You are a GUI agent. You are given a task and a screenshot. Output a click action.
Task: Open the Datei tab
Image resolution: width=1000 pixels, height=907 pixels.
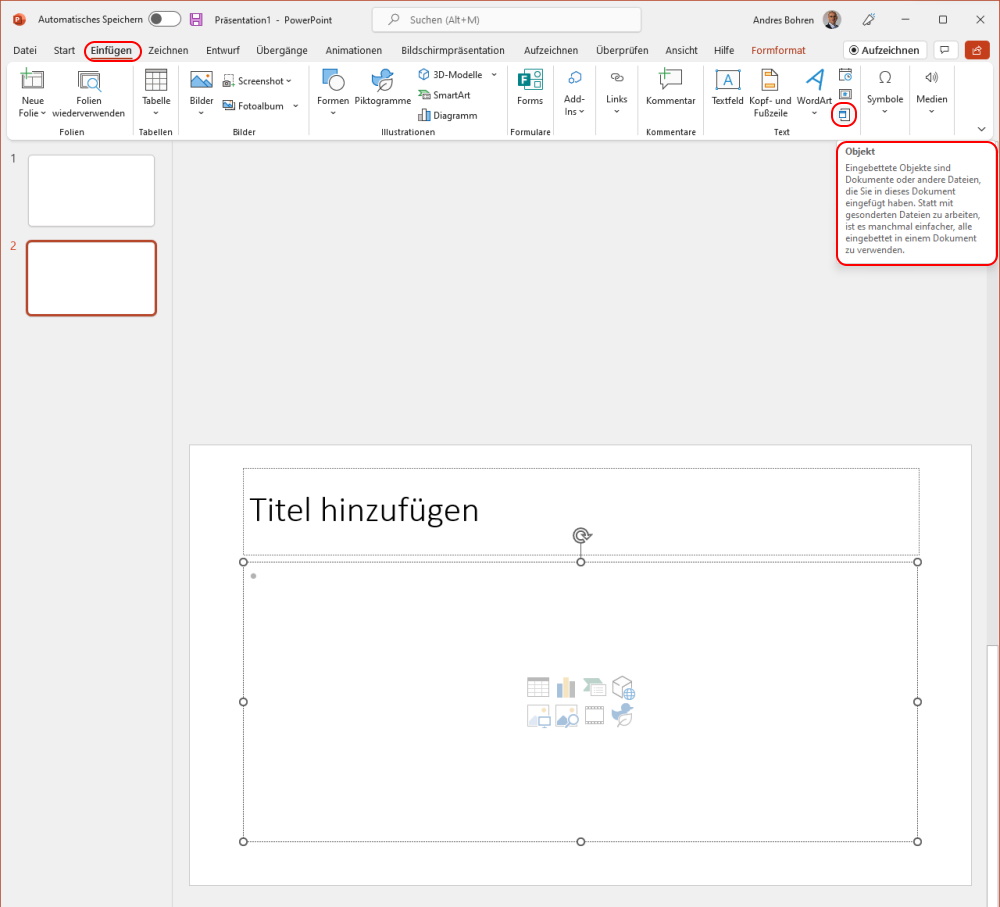(x=25, y=50)
